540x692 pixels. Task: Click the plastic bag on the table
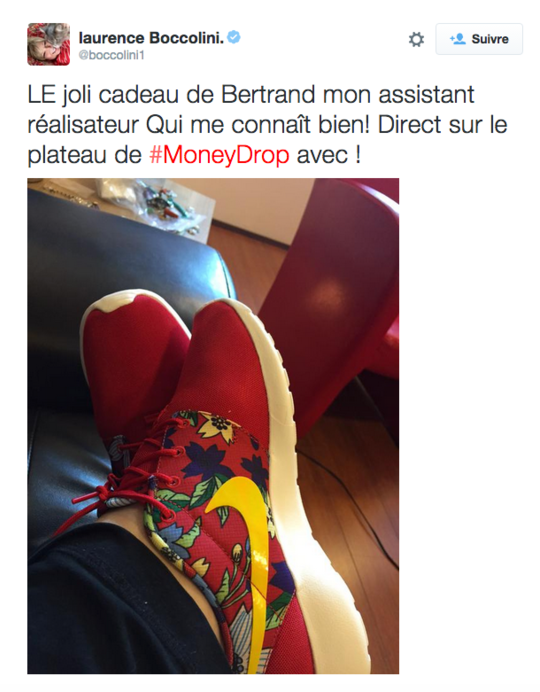[157, 205]
